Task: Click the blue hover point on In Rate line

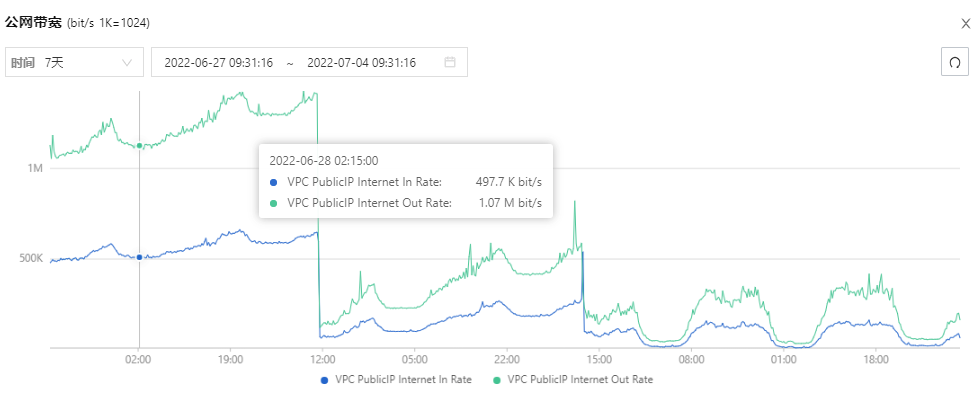Action: (139, 257)
